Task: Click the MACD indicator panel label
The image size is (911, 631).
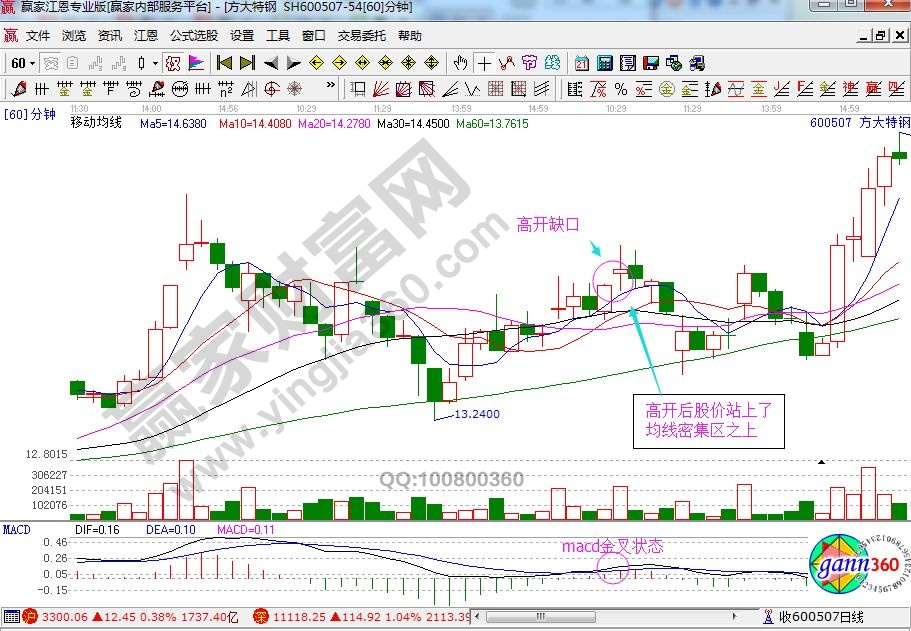Action: (17, 527)
